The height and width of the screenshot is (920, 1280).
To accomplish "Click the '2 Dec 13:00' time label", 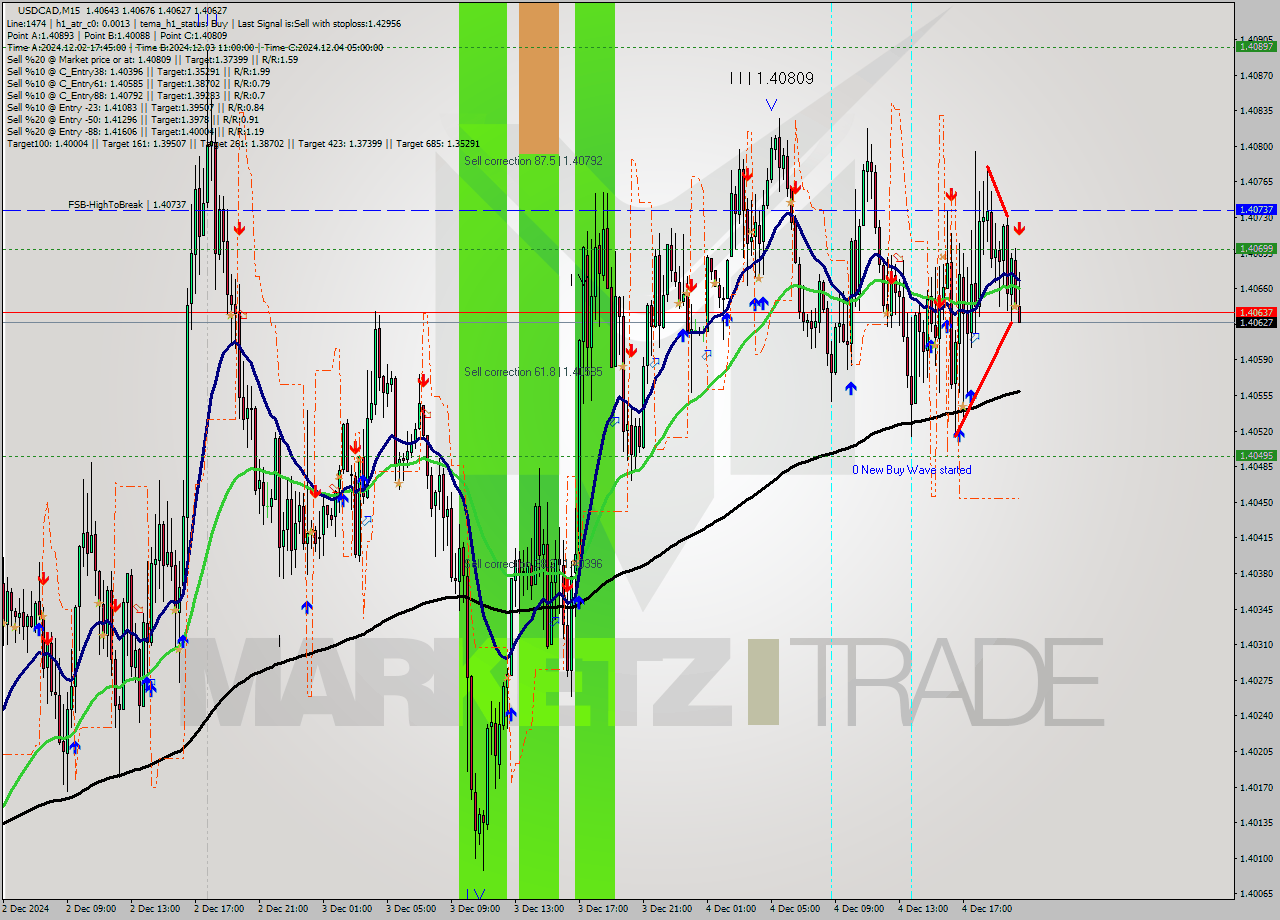I will click(x=154, y=909).
